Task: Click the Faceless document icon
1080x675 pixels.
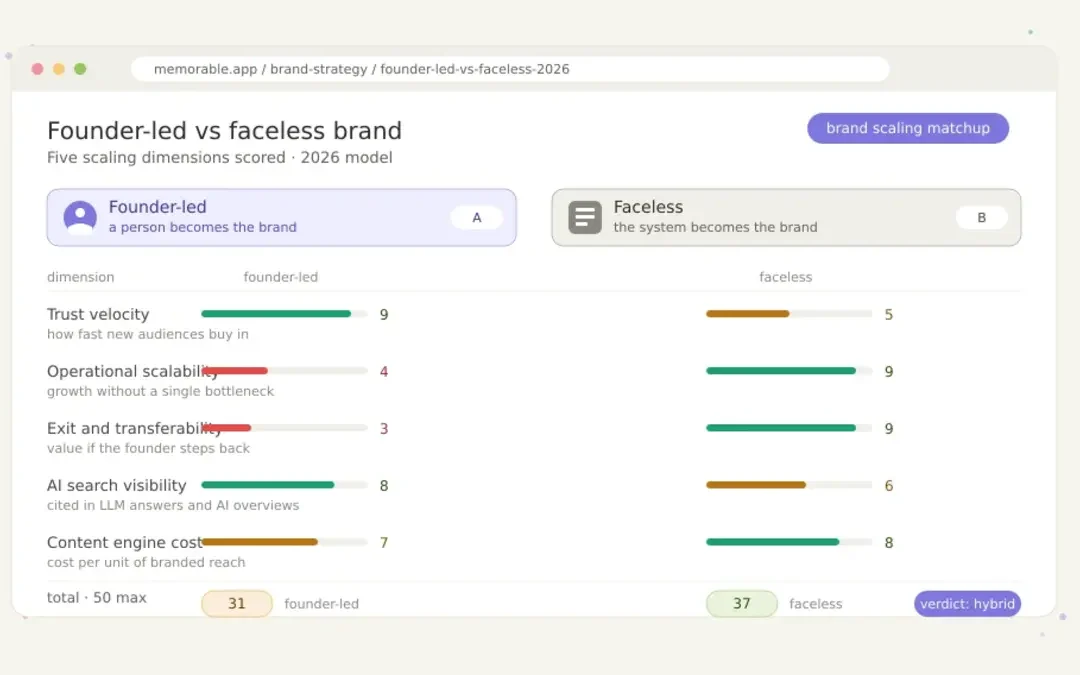Action: [585, 217]
